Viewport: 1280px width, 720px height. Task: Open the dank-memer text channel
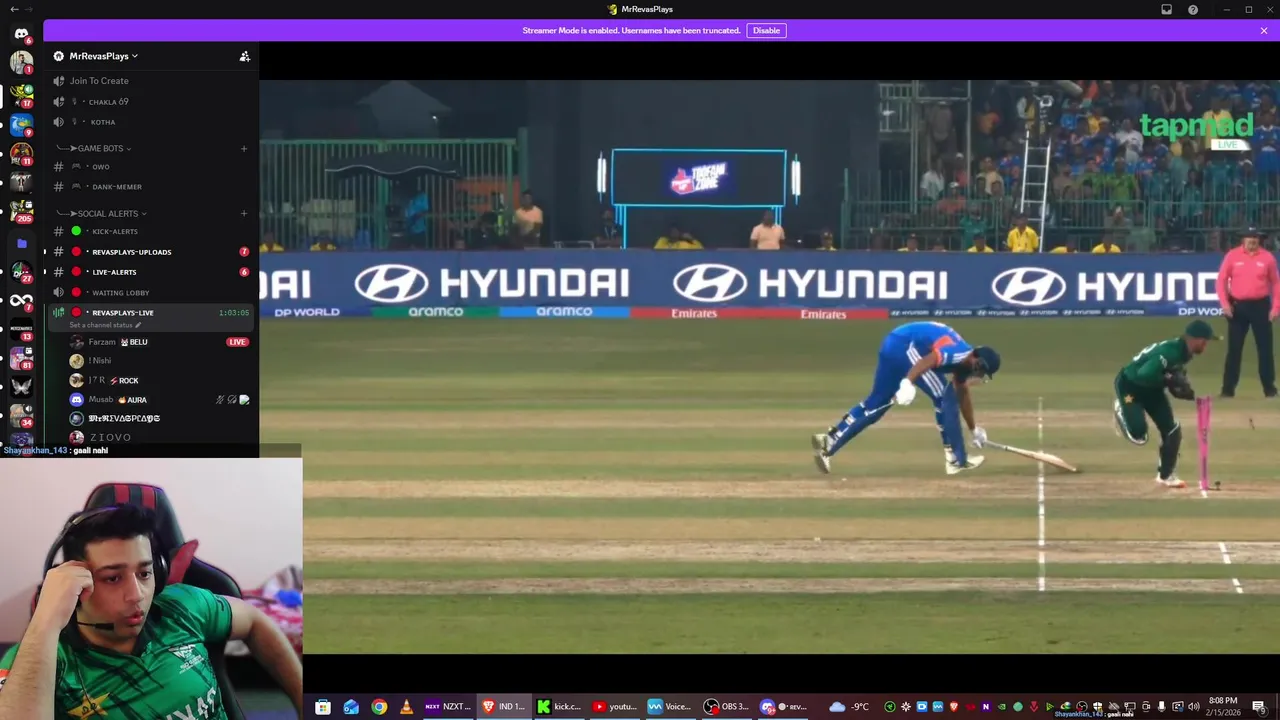[150, 187]
